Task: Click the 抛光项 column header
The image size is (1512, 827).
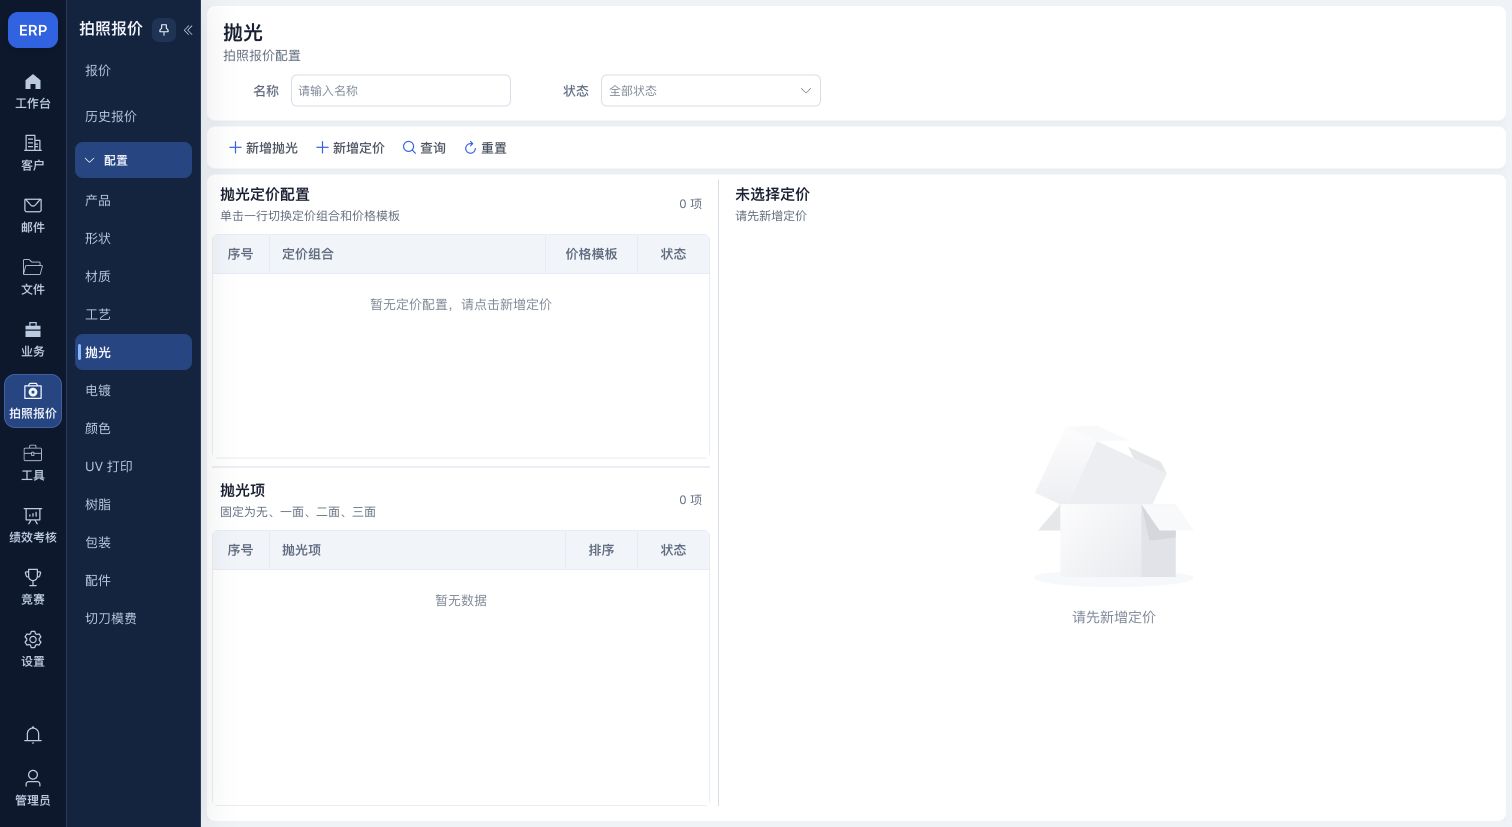Action: (417, 550)
